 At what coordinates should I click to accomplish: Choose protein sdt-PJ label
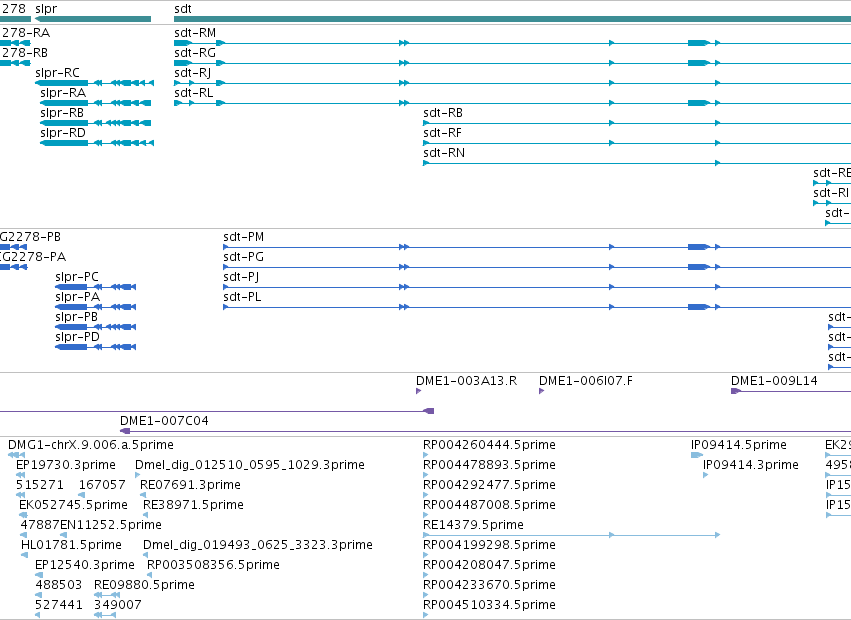241,277
